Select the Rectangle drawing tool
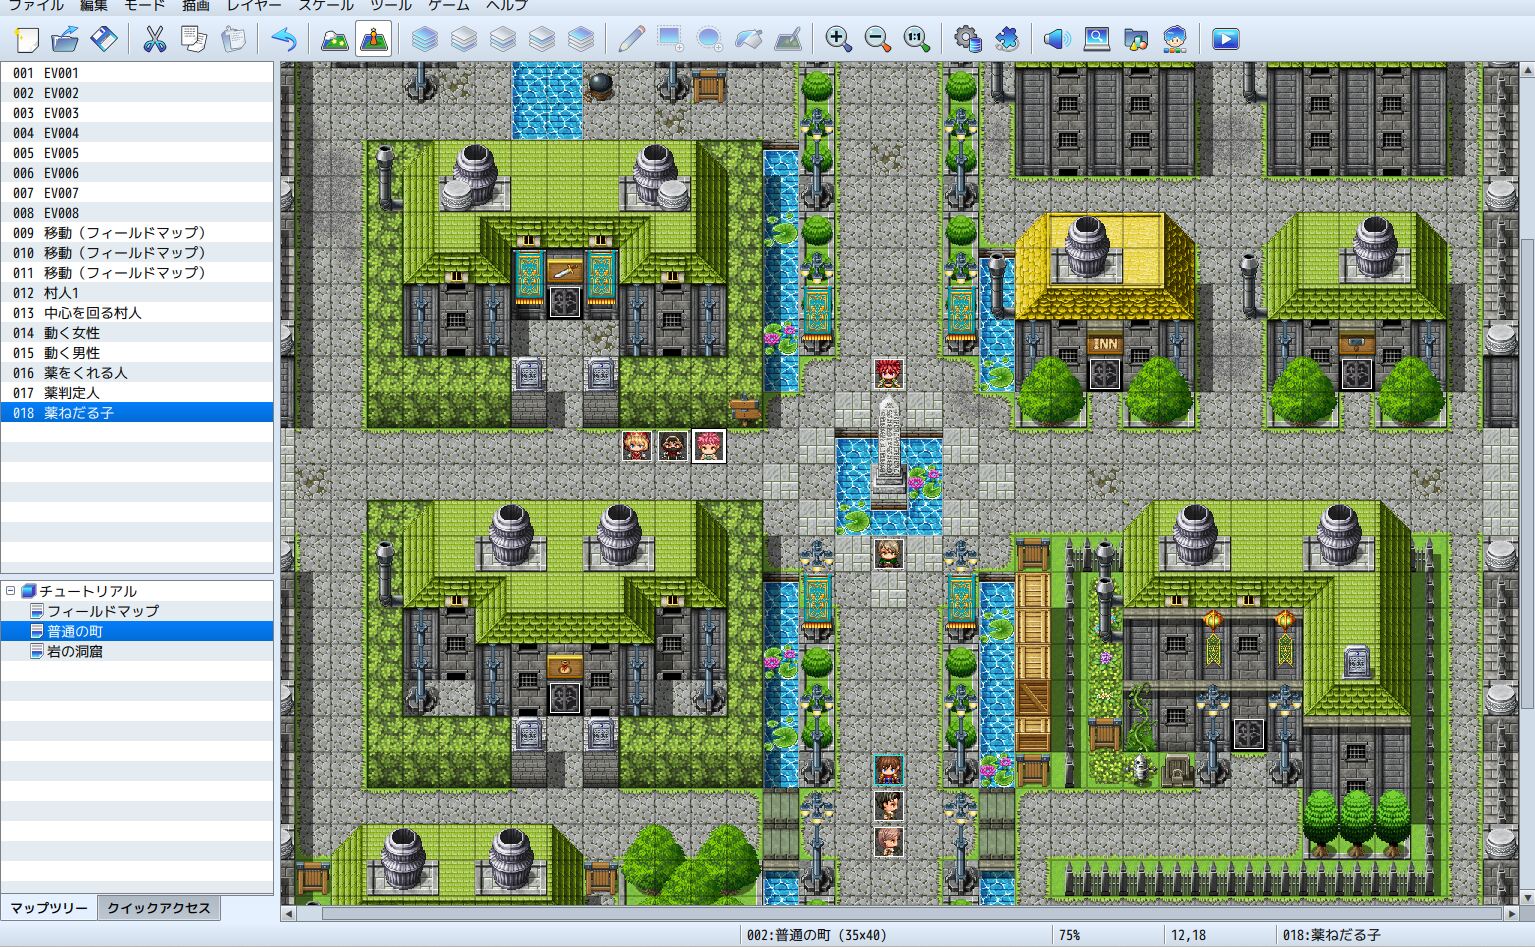The height and width of the screenshot is (947, 1535). 670,39
